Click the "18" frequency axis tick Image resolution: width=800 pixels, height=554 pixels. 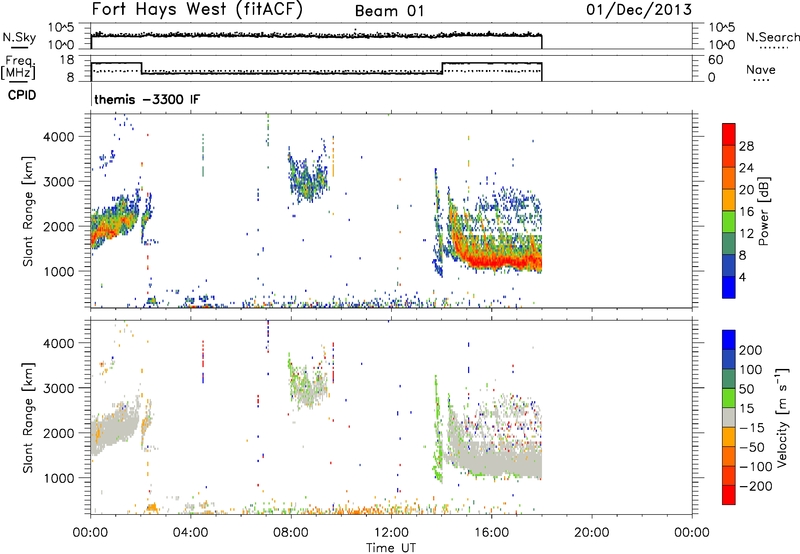pos(67,60)
